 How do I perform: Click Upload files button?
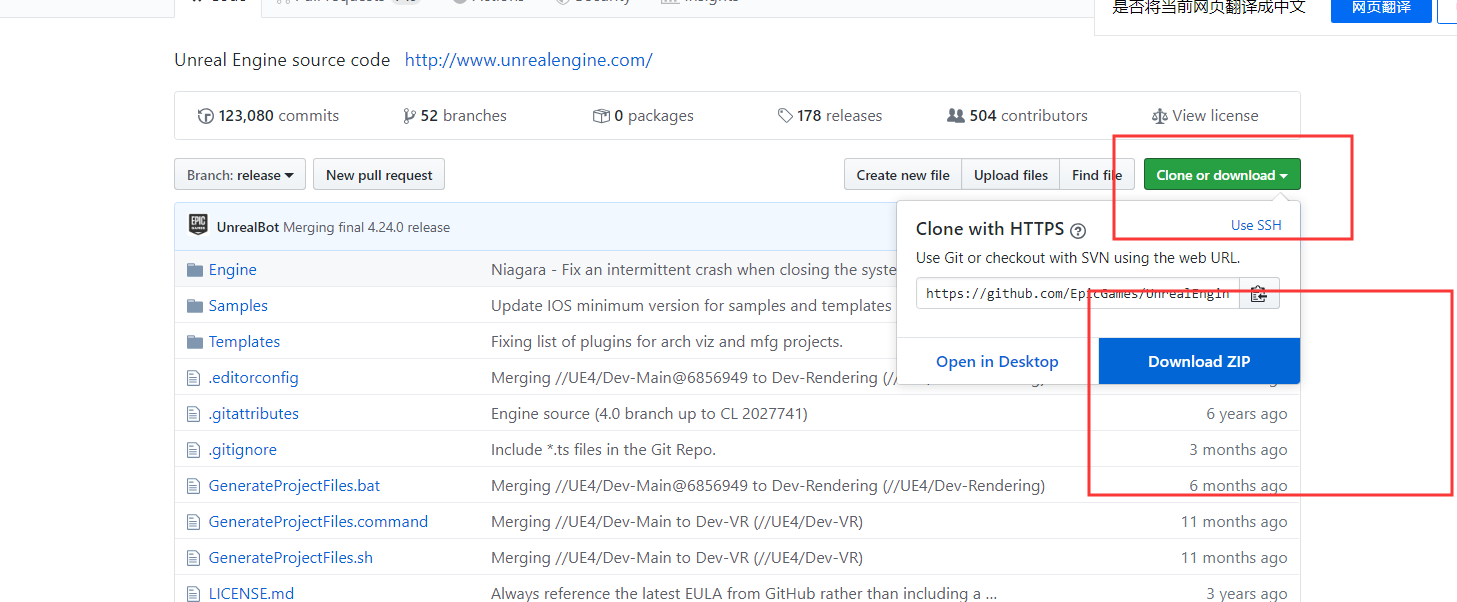click(1011, 175)
